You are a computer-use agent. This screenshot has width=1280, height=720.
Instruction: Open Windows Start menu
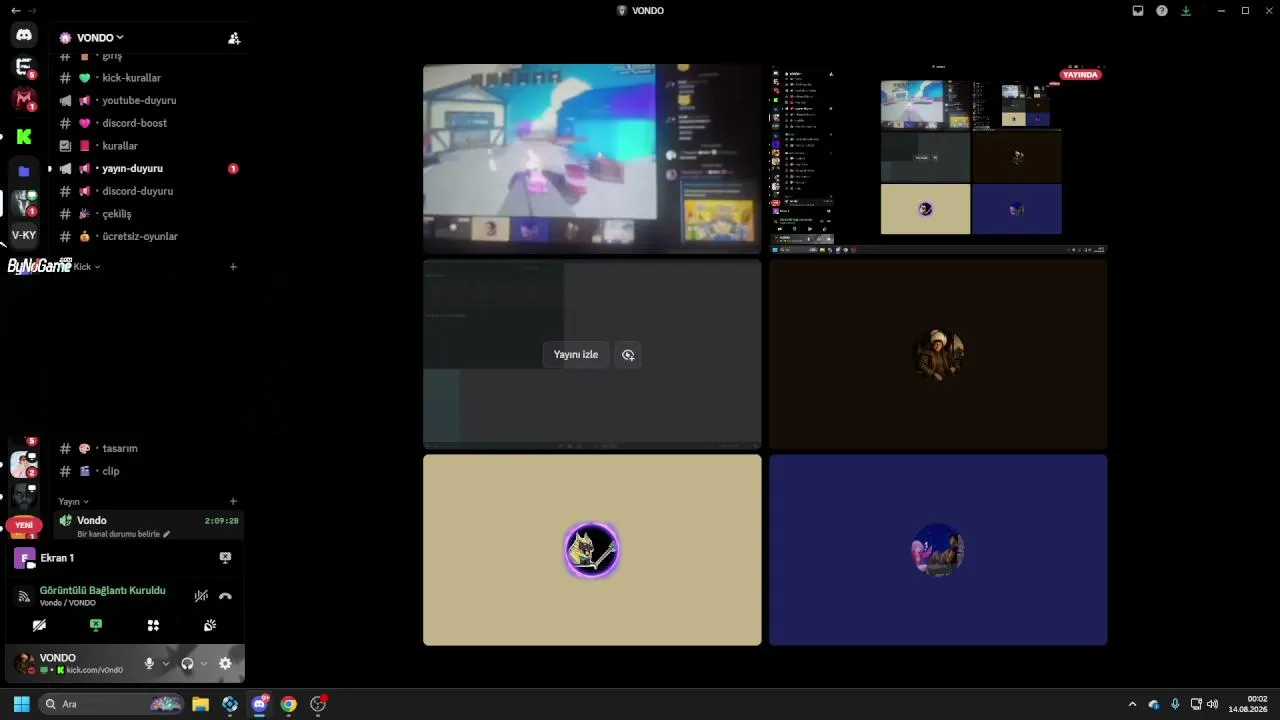21,704
